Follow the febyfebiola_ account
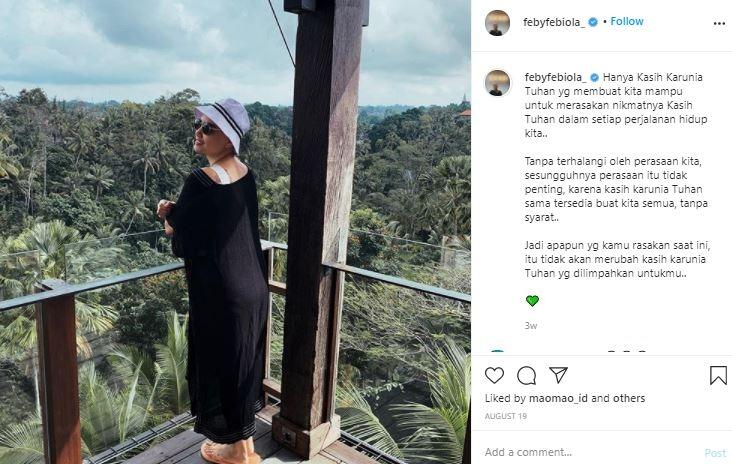 tap(627, 22)
